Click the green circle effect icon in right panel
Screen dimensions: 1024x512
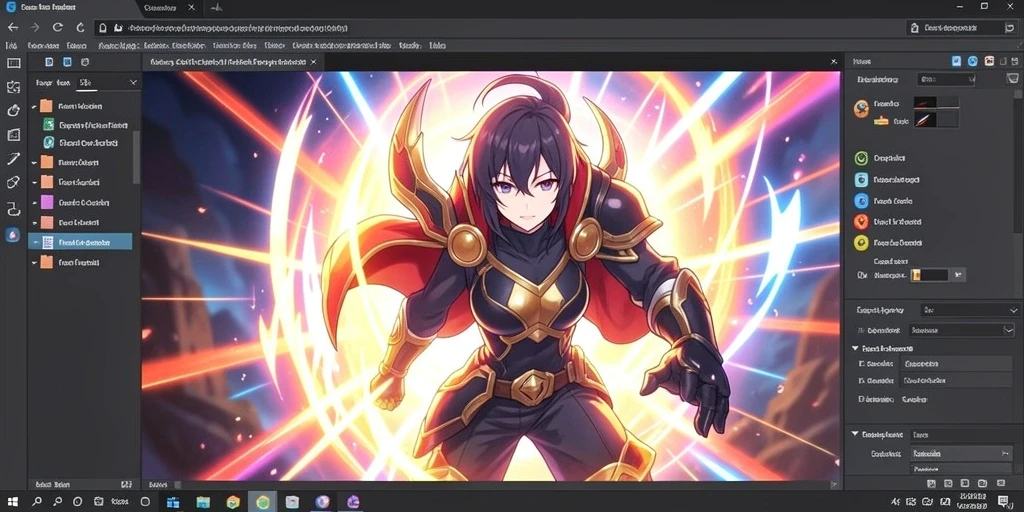coord(861,158)
